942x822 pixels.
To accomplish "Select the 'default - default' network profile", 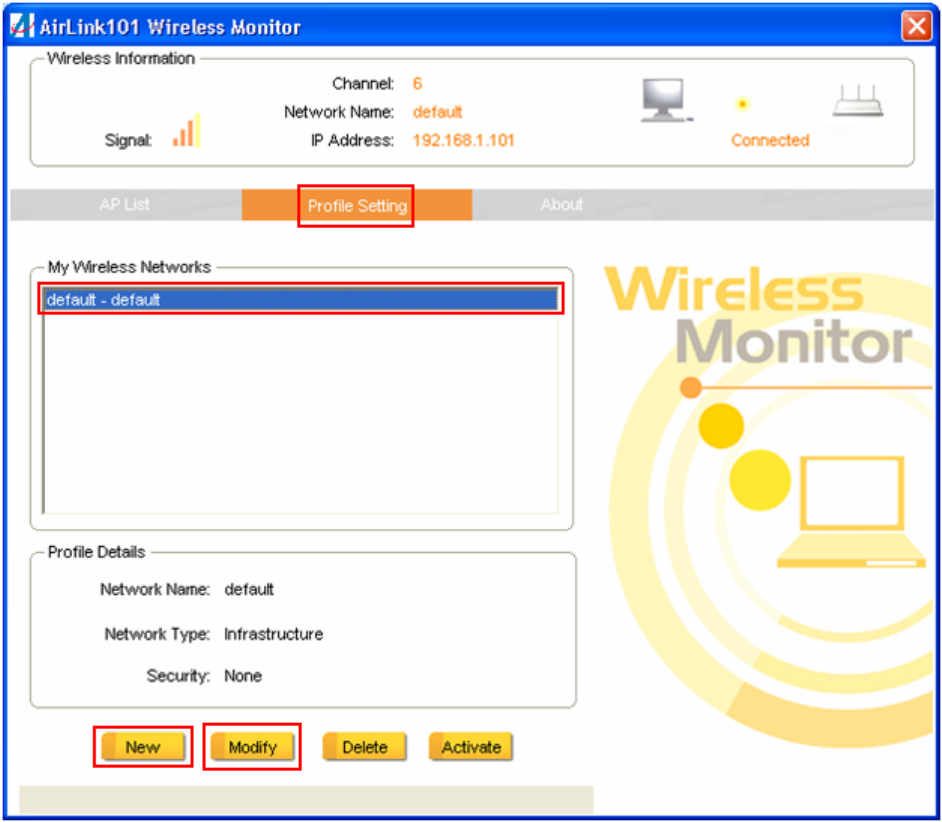I will 300,299.
